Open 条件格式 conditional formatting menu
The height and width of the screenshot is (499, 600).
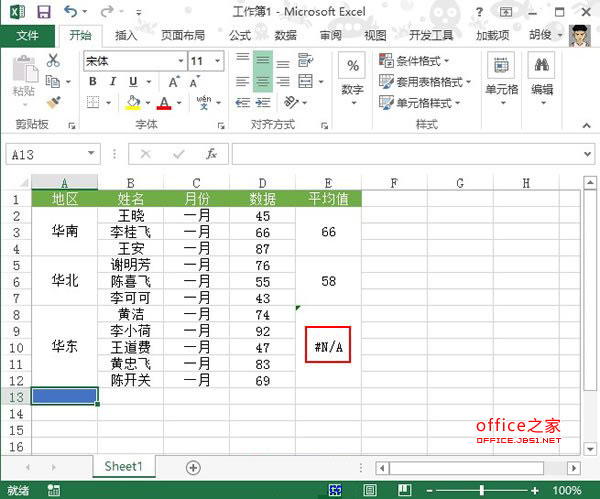point(414,61)
